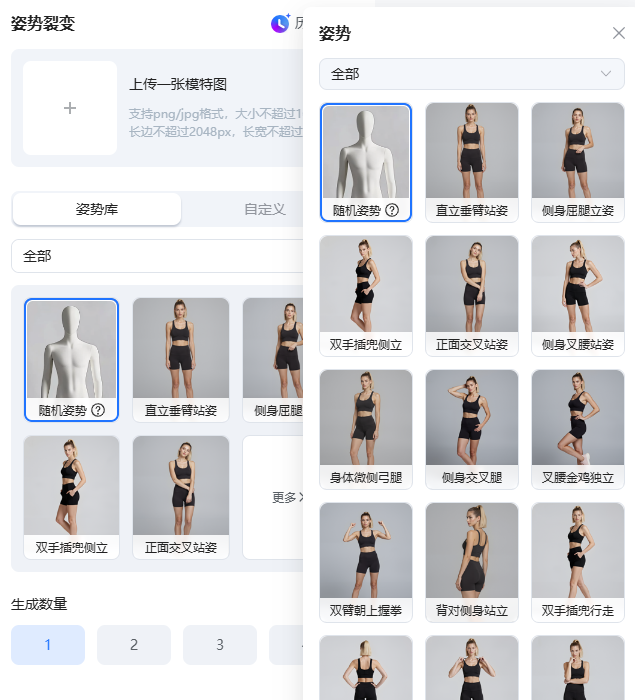Switch to the 姿势库 tab
The width and height of the screenshot is (635, 700).
(97, 209)
